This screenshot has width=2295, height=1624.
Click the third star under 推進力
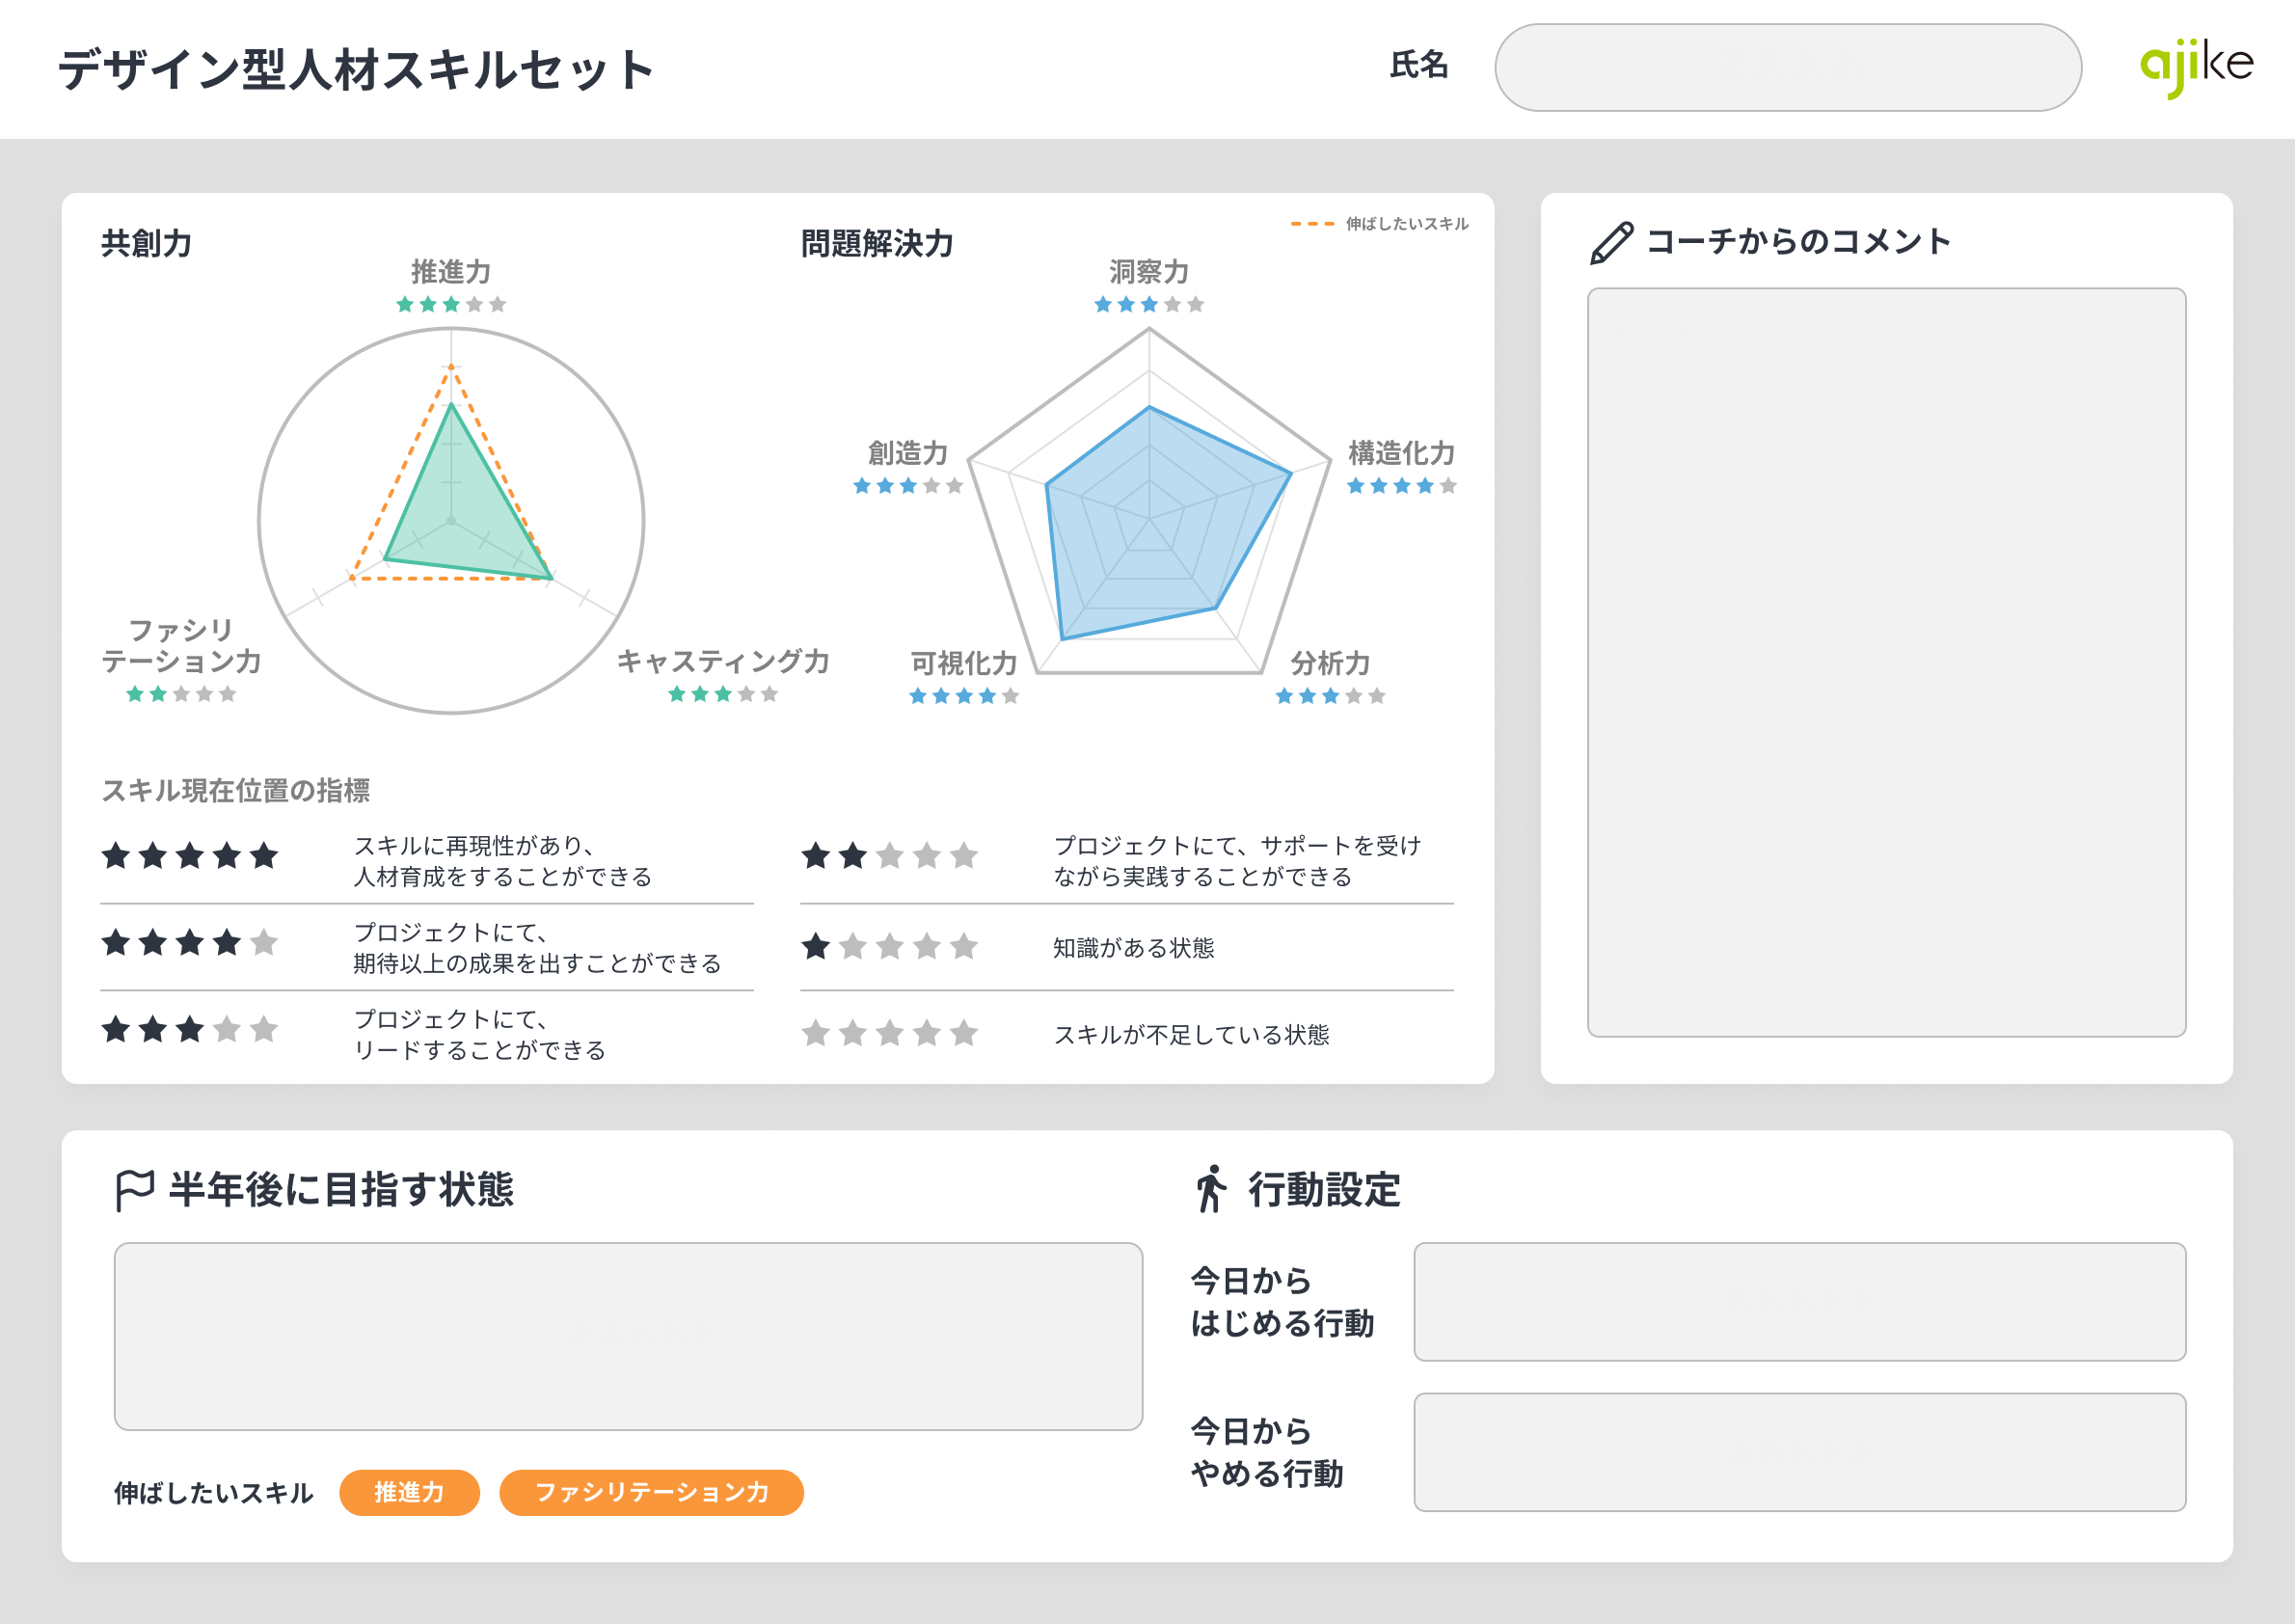click(450, 306)
